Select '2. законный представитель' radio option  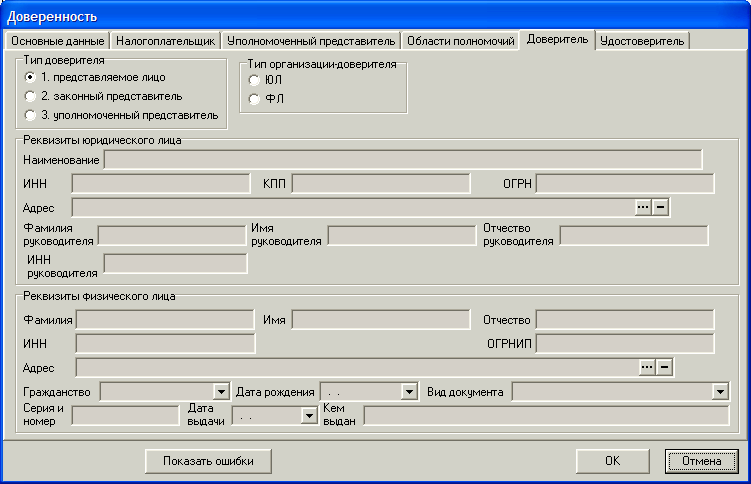coord(30,96)
